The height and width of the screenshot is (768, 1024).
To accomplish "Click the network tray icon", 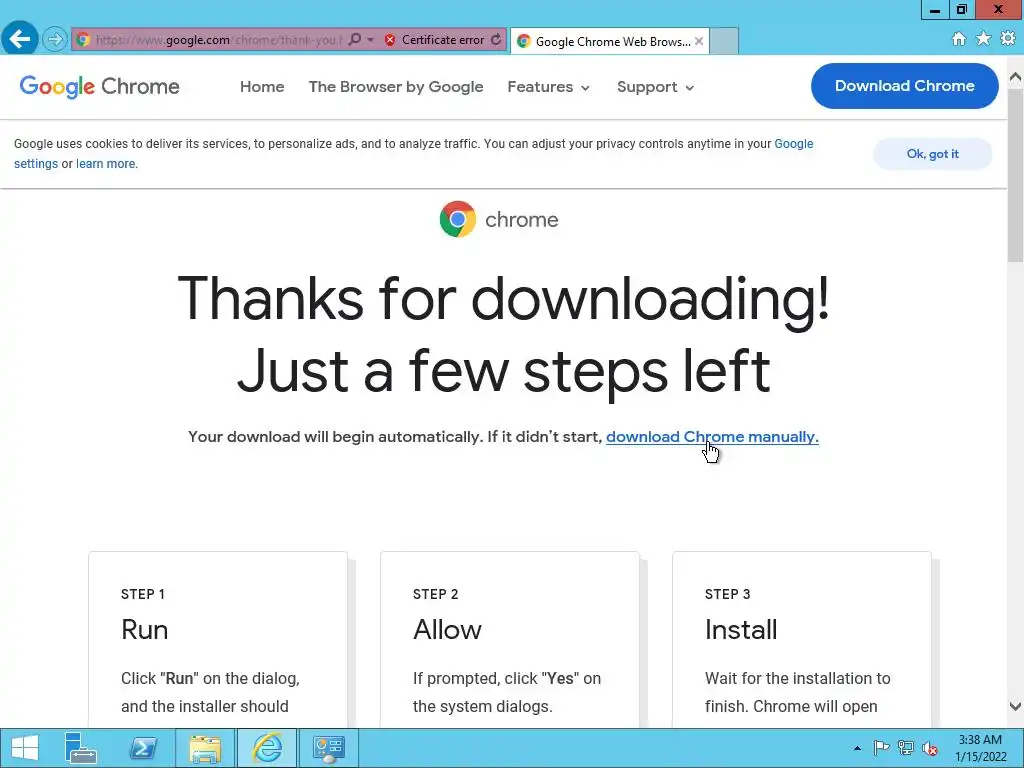I will (906, 748).
